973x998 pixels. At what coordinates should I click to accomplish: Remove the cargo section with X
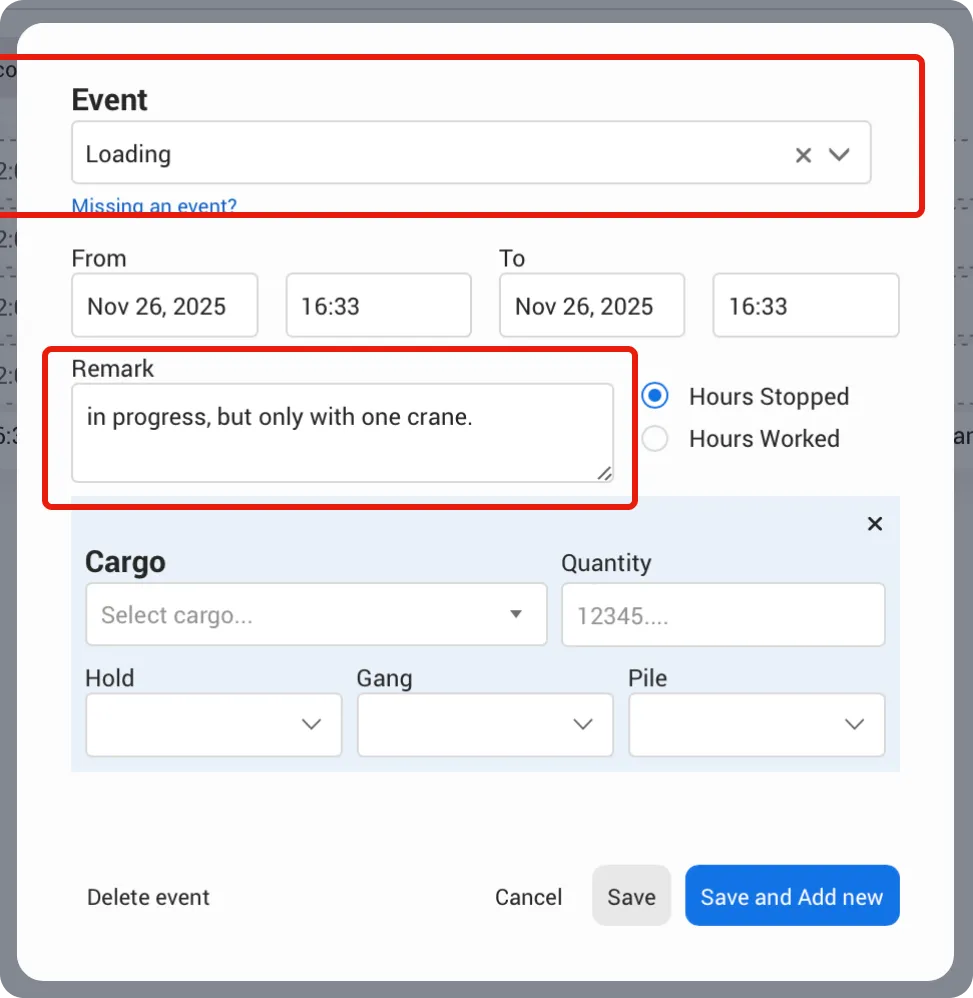click(x=875, y=524)
